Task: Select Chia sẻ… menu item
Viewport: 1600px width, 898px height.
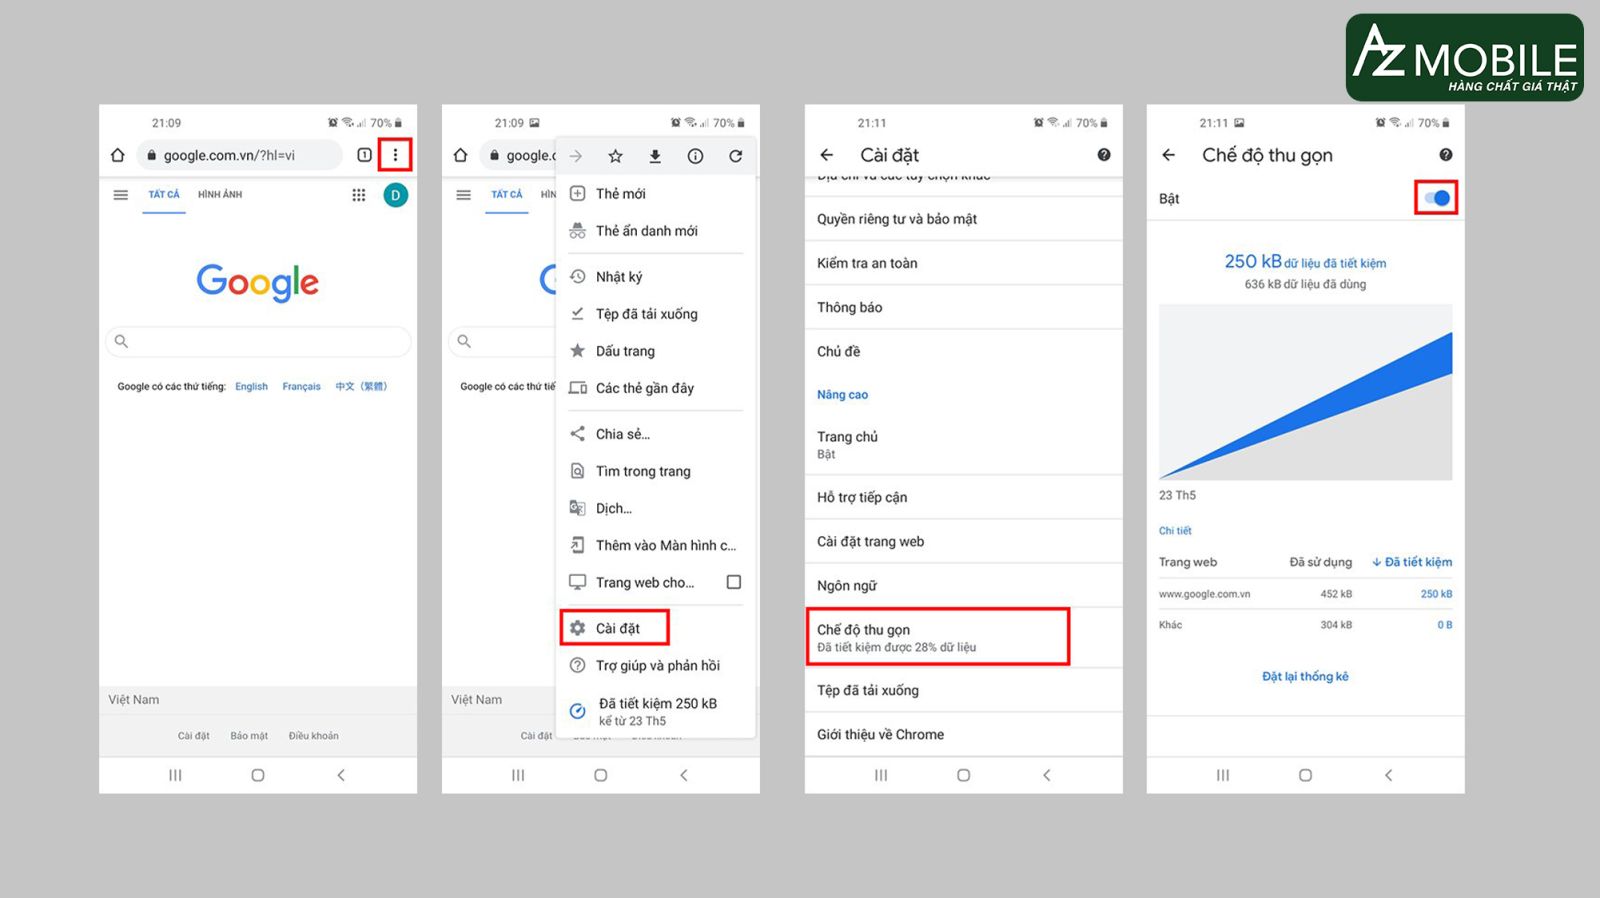Action: tap(655, 434)
